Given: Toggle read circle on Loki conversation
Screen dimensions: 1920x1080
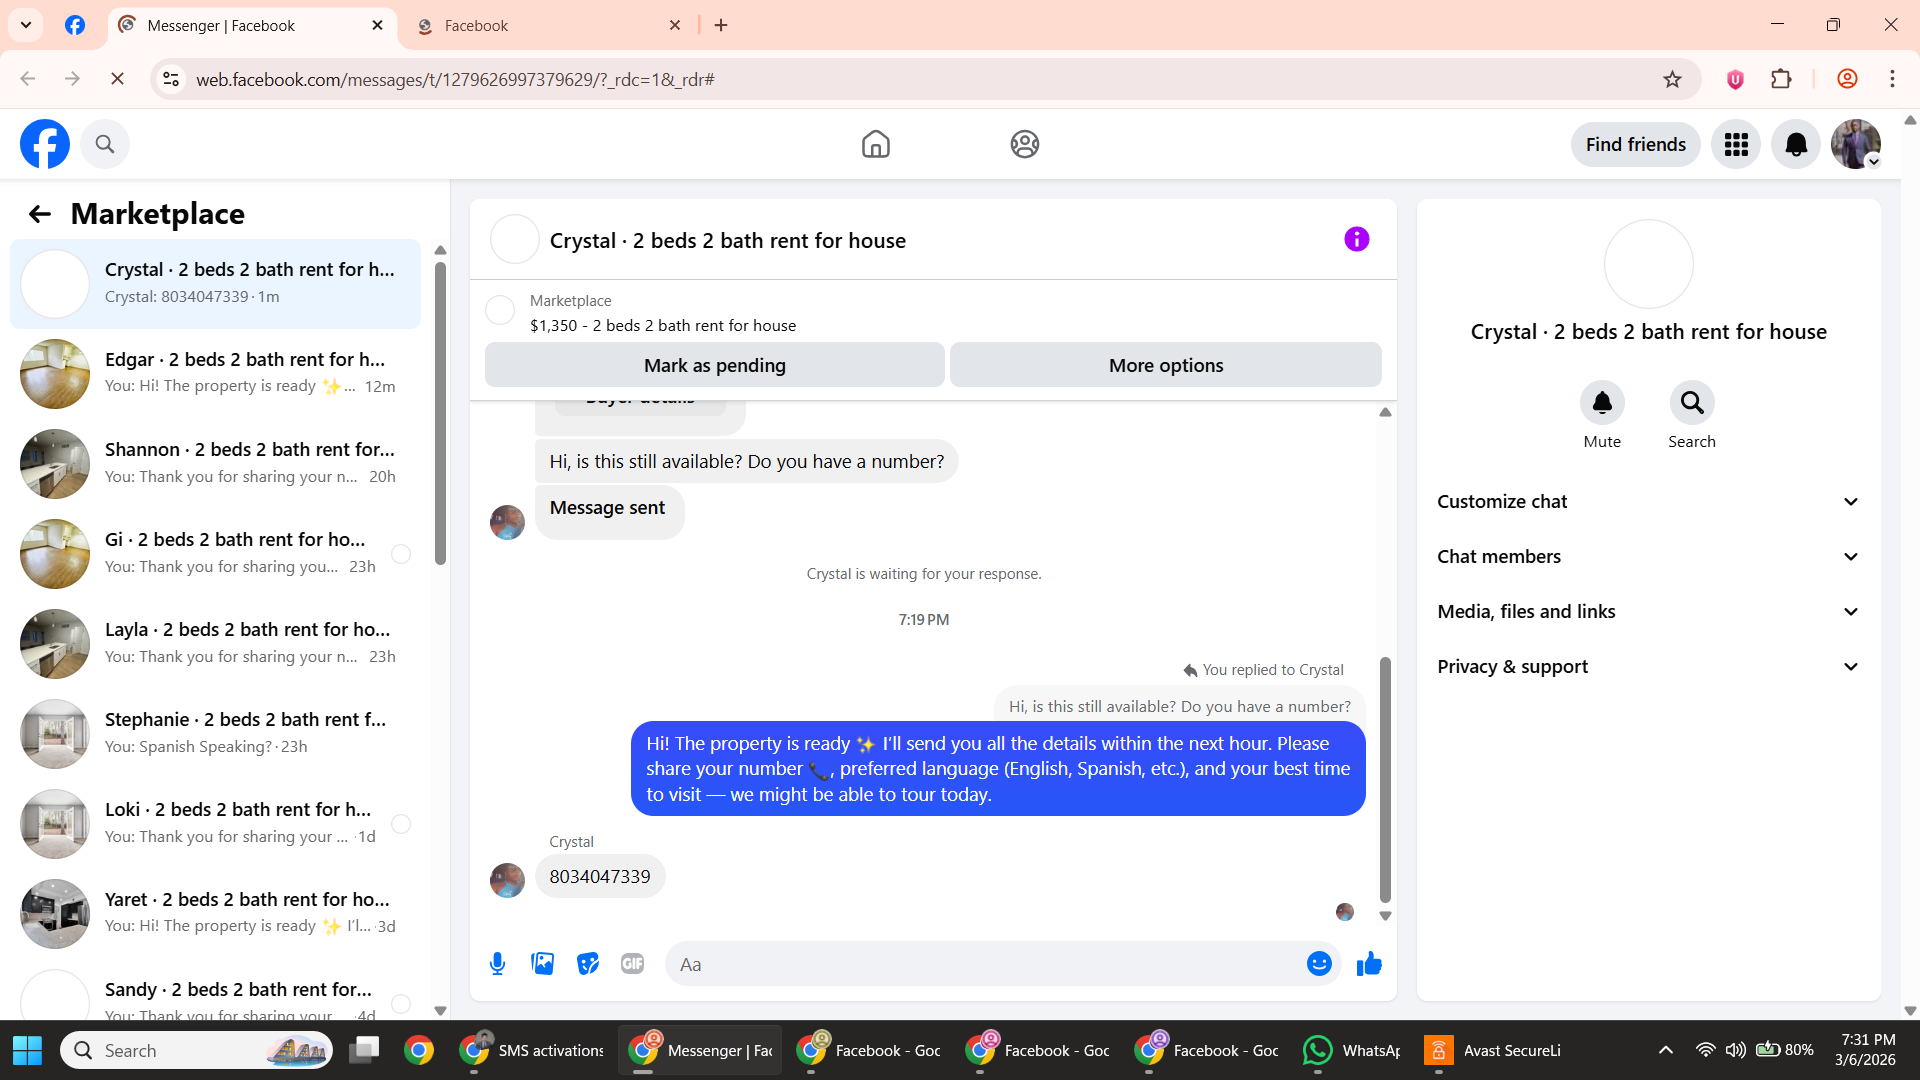Looking at the screenshot, I should [401, 824].
